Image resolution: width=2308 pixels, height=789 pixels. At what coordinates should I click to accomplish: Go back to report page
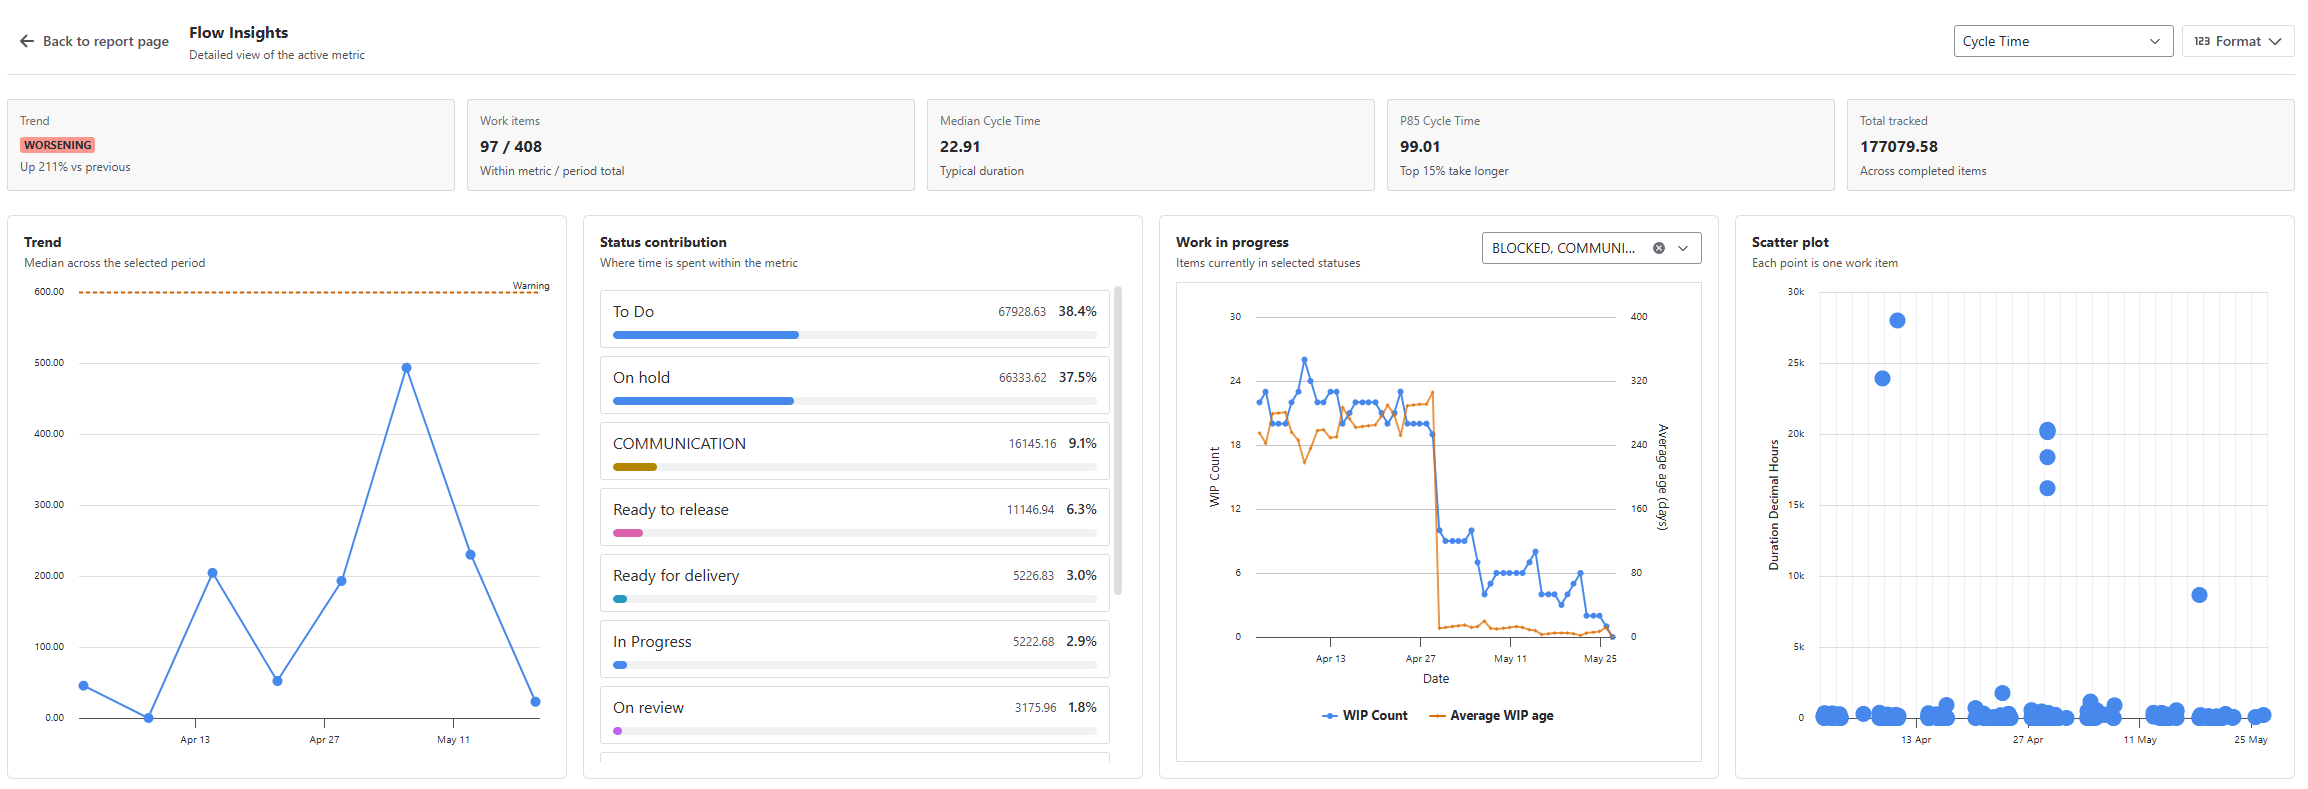click(94, 41)
